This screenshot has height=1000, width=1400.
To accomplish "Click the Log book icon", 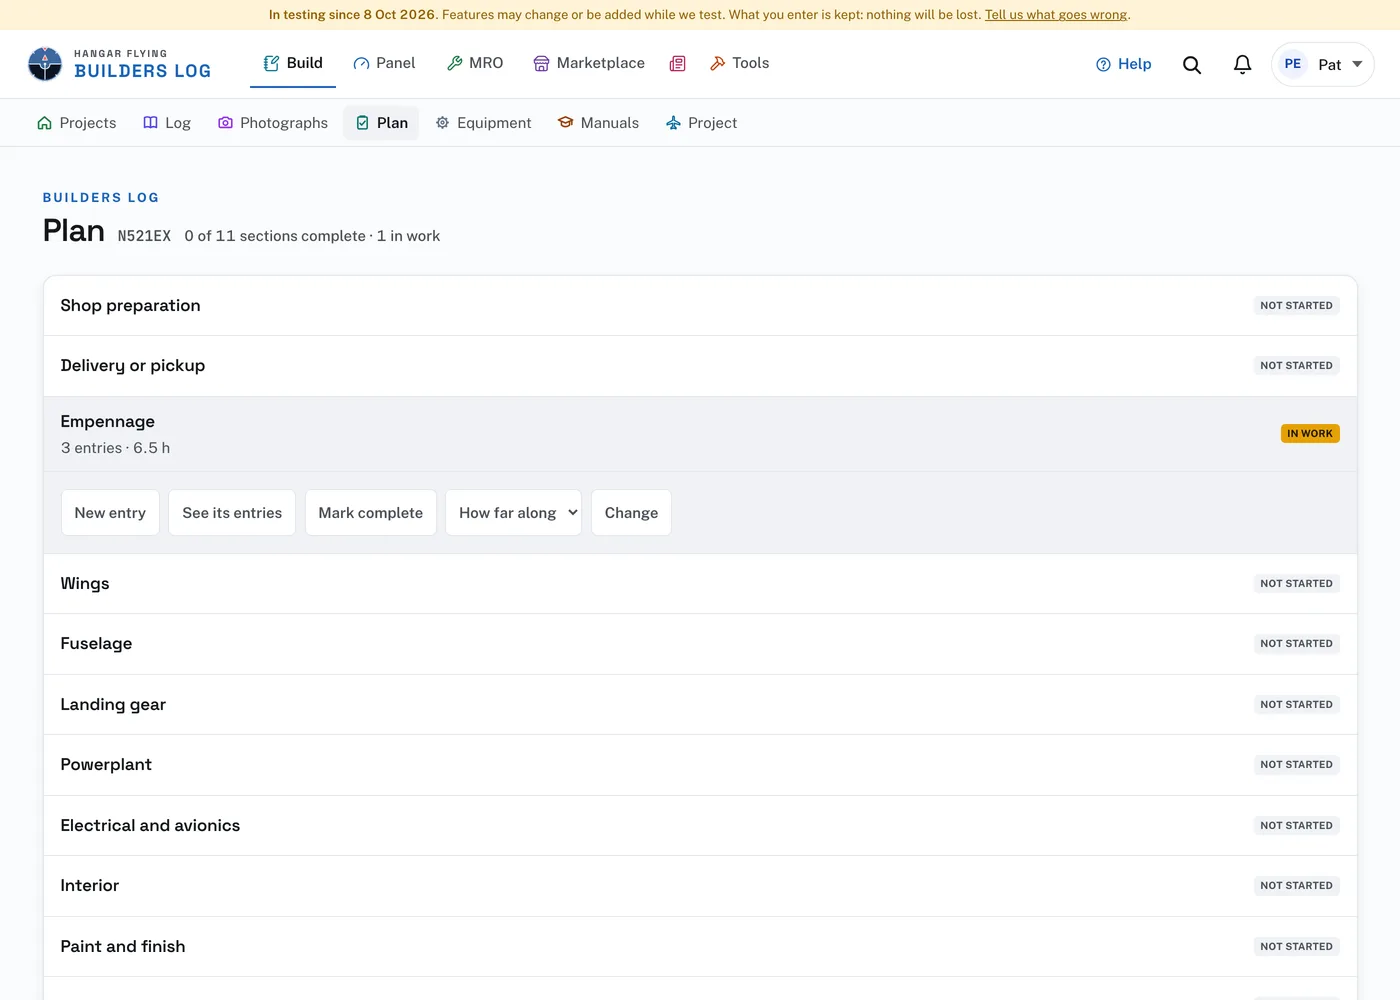I will (150, 123).
